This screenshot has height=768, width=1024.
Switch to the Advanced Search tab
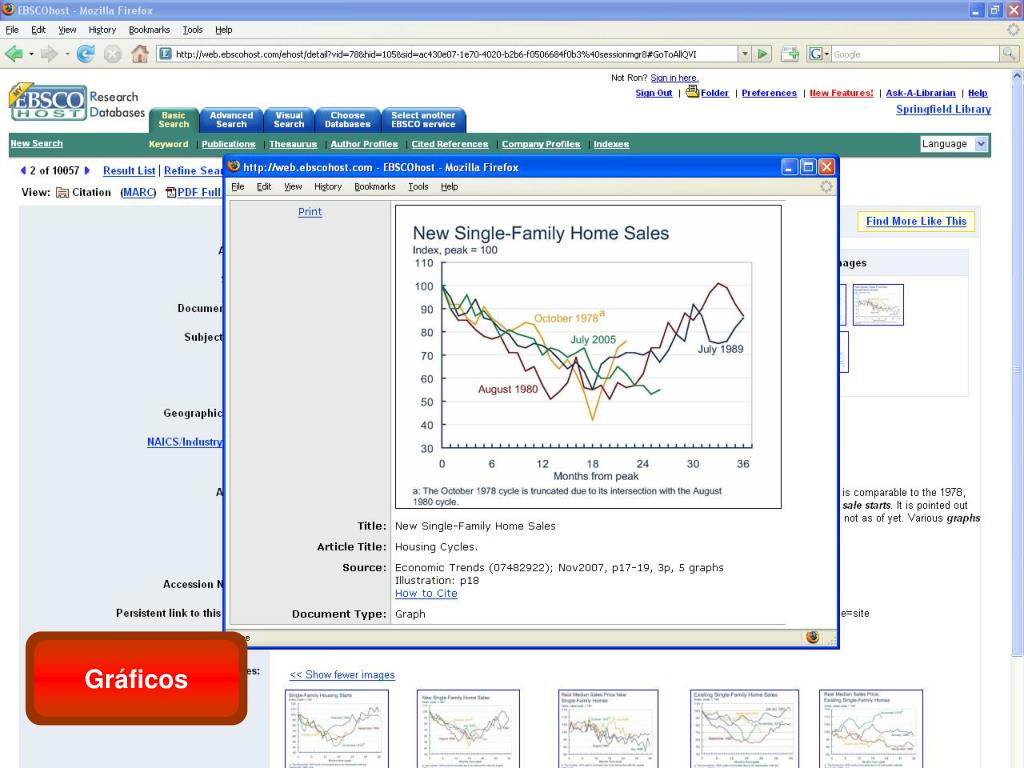point(231,120)
